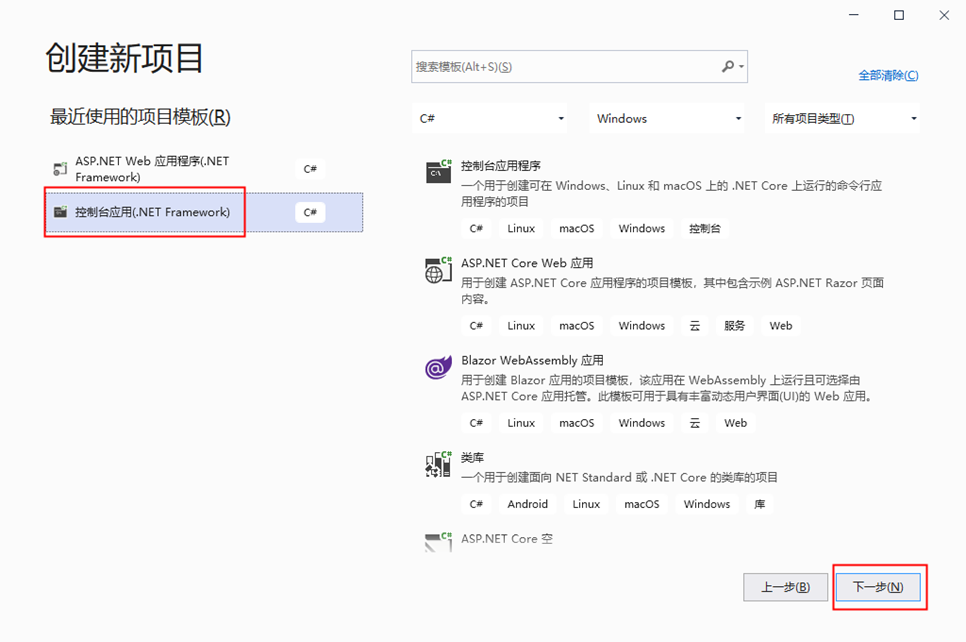
Task: Maximize the 创建新项目 dialog window
Action: click(899, 15)
